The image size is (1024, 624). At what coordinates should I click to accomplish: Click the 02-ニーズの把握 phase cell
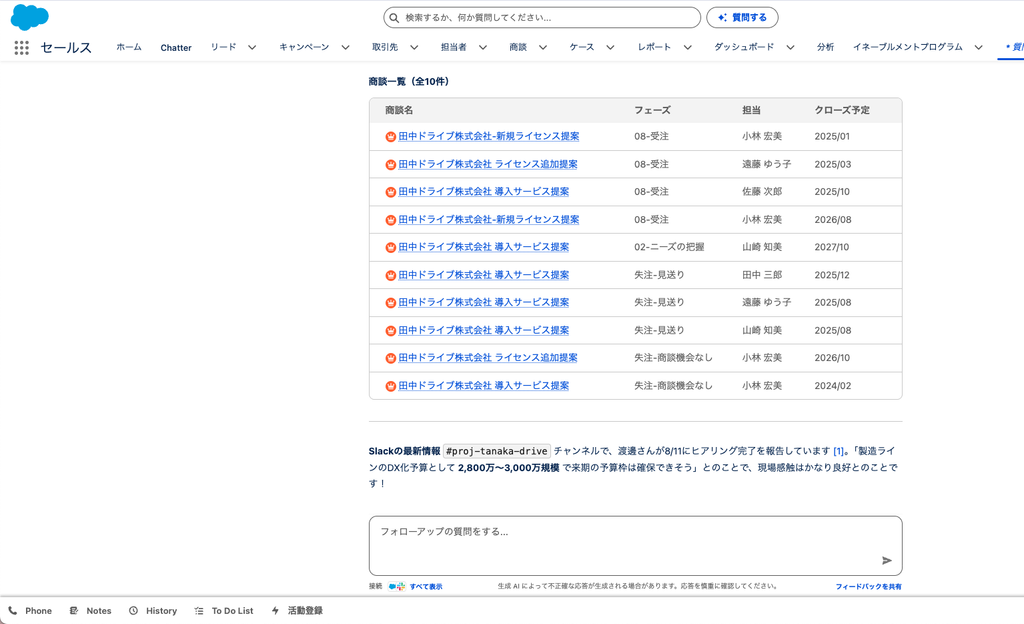(669, 247)
